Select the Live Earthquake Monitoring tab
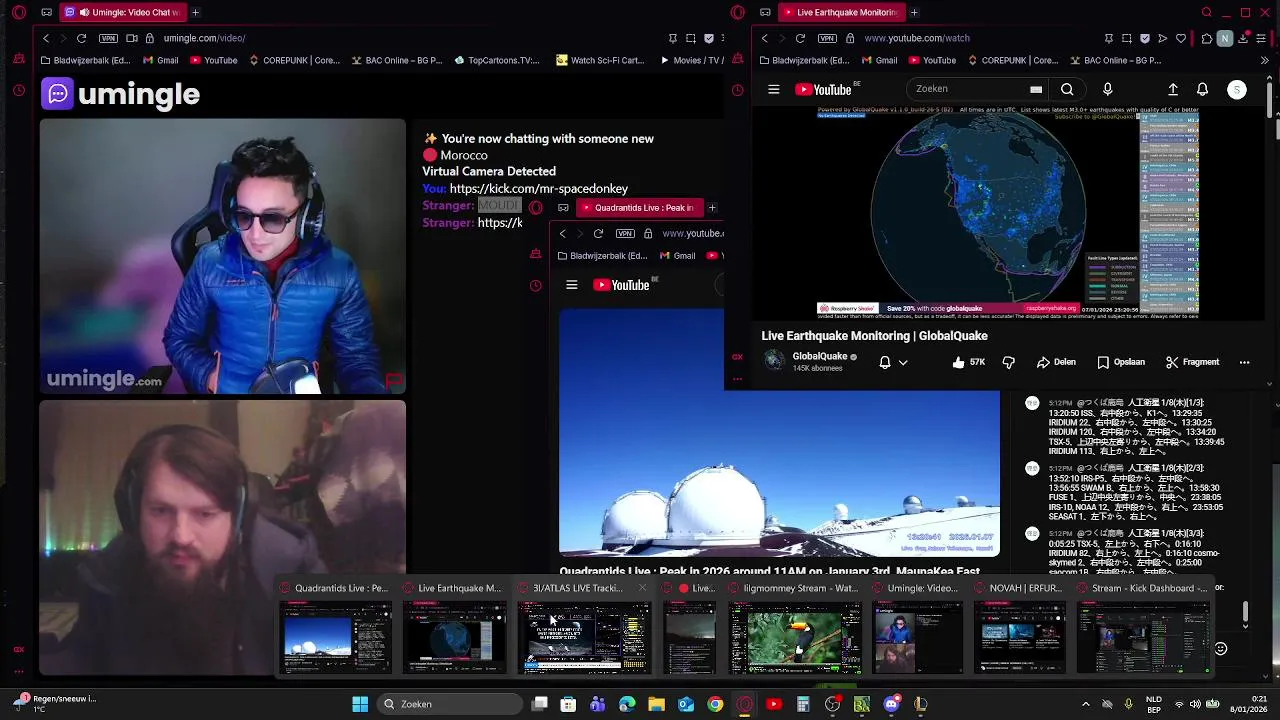Image resolution: width=1280 pixels, height=720 pixels. pos(840,12)
